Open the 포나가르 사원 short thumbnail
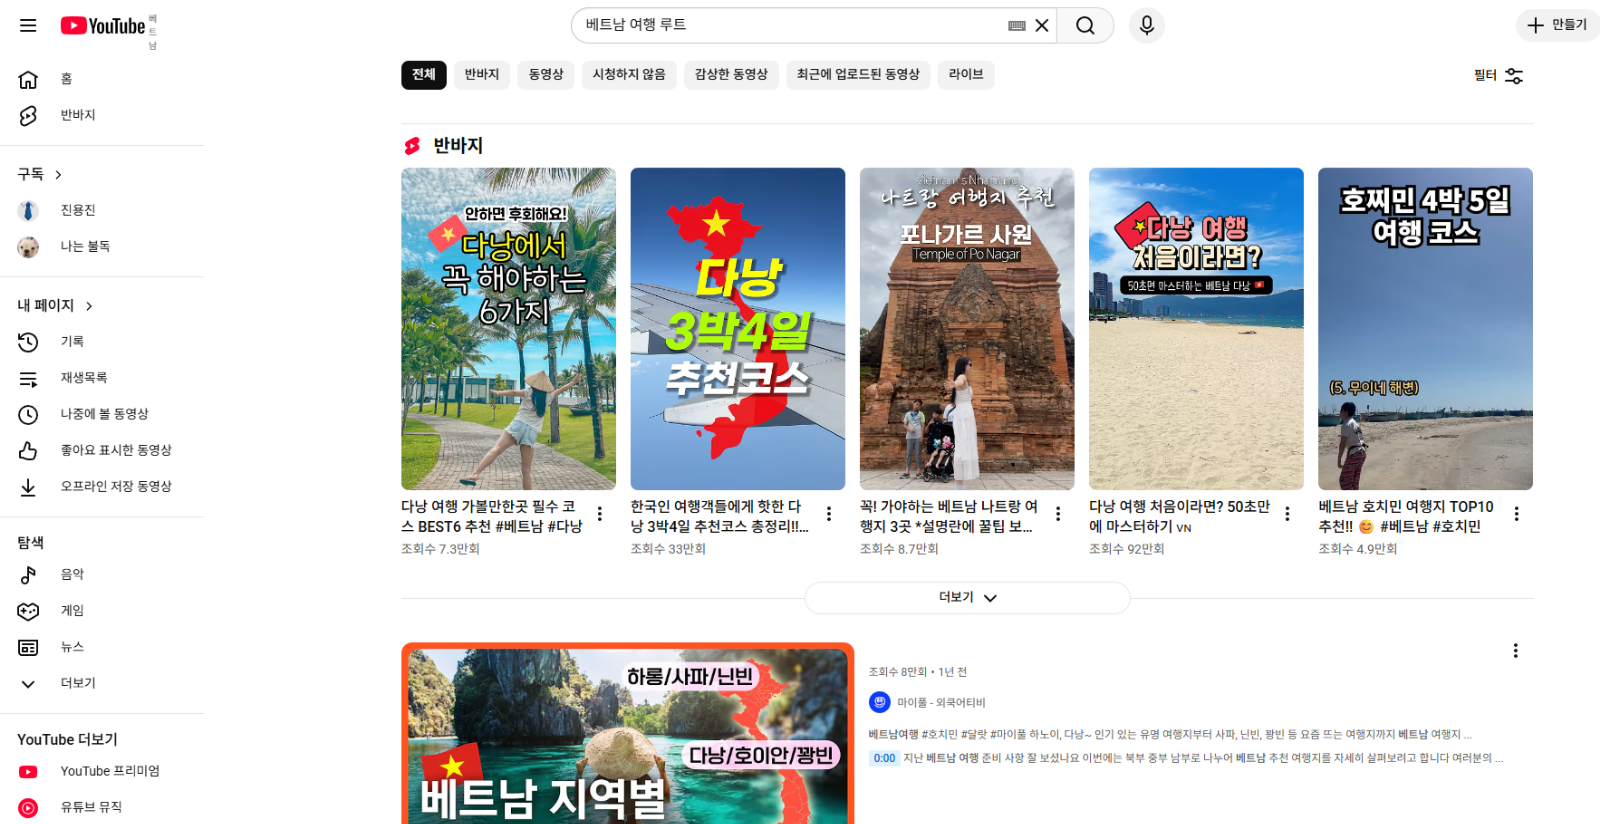This screenshot has height=824, width=1600. (x=967, y=329)
